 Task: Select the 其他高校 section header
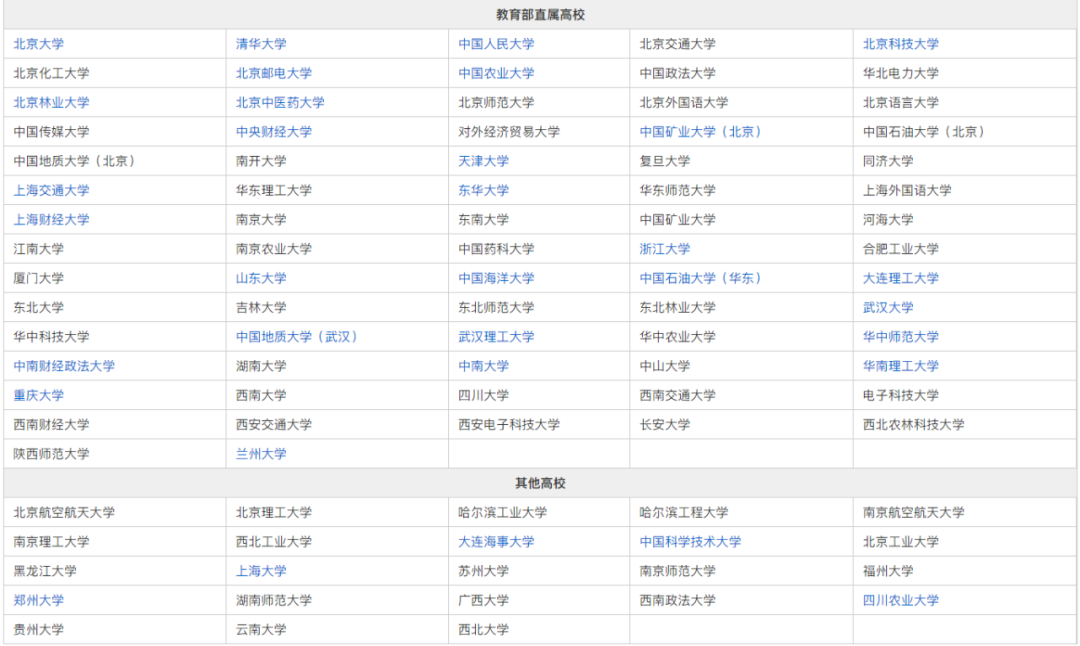click(540, 483)
